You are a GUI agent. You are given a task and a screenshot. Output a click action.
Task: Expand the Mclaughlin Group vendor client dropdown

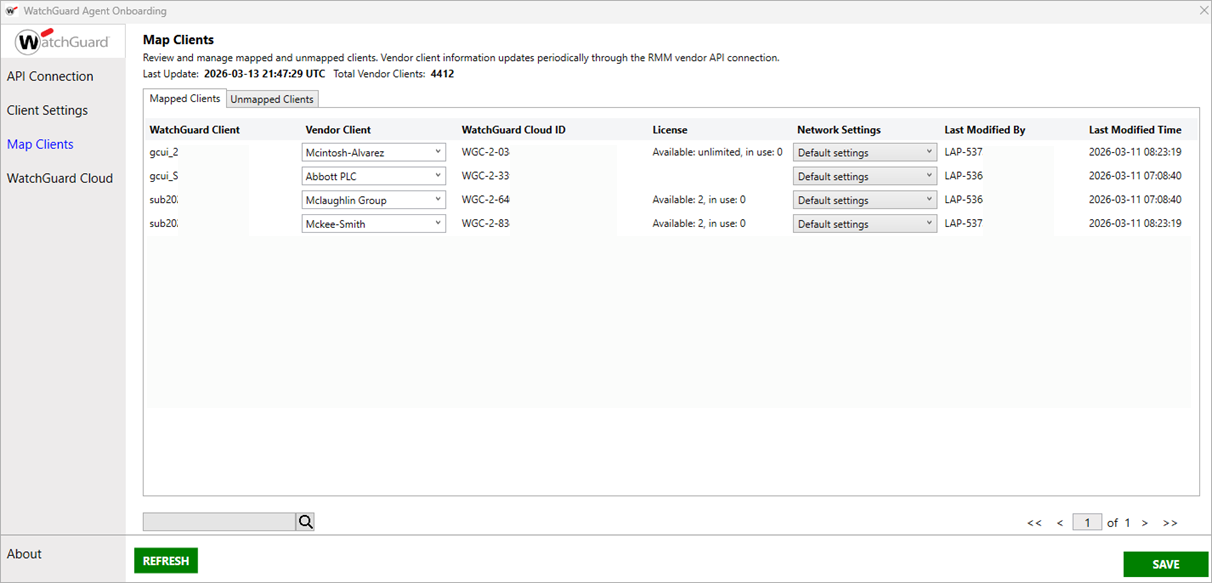click(x=374, y=200)
